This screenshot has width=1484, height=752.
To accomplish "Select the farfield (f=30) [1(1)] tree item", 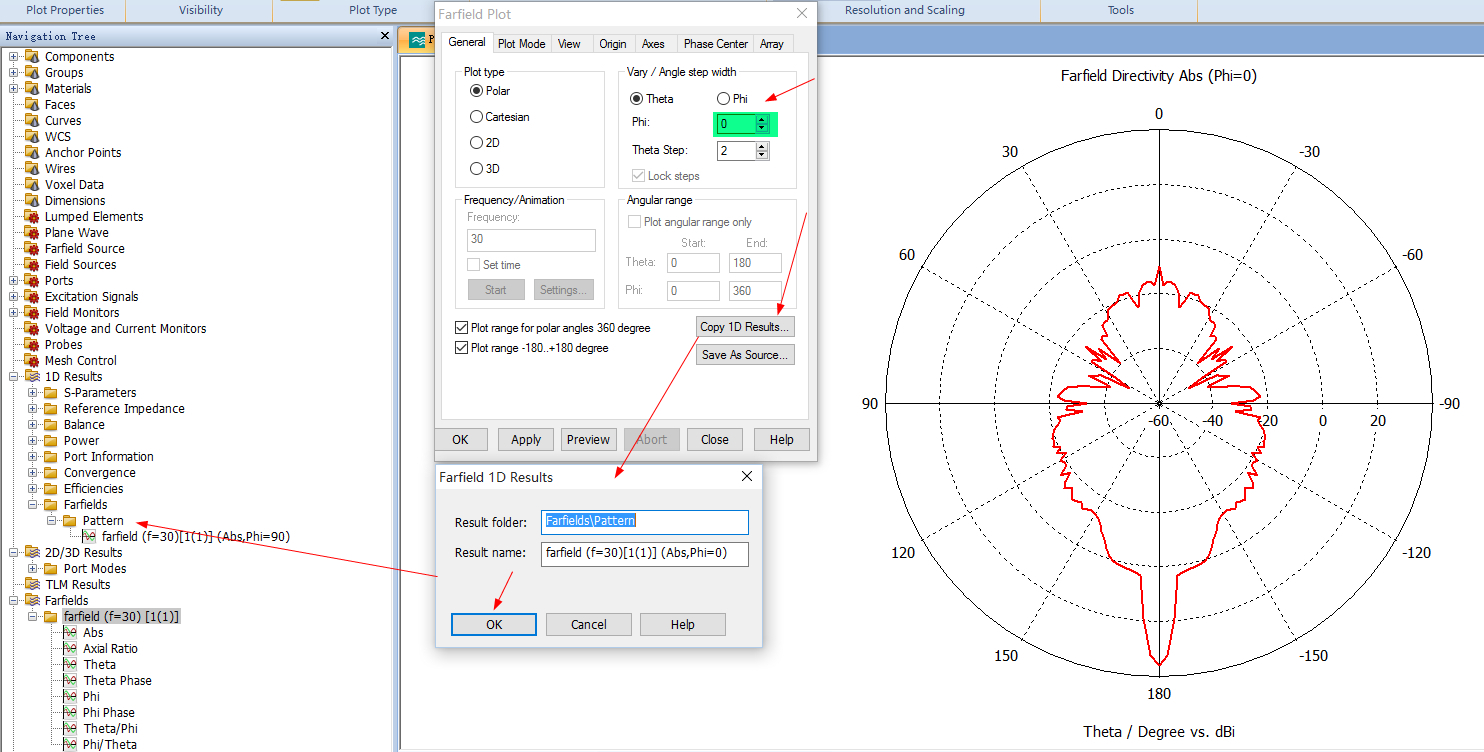I will pos(121,617).
